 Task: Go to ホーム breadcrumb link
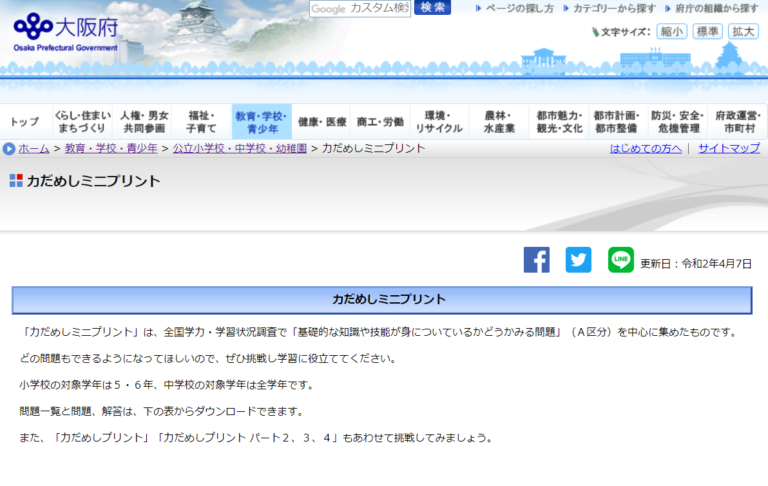34,148
